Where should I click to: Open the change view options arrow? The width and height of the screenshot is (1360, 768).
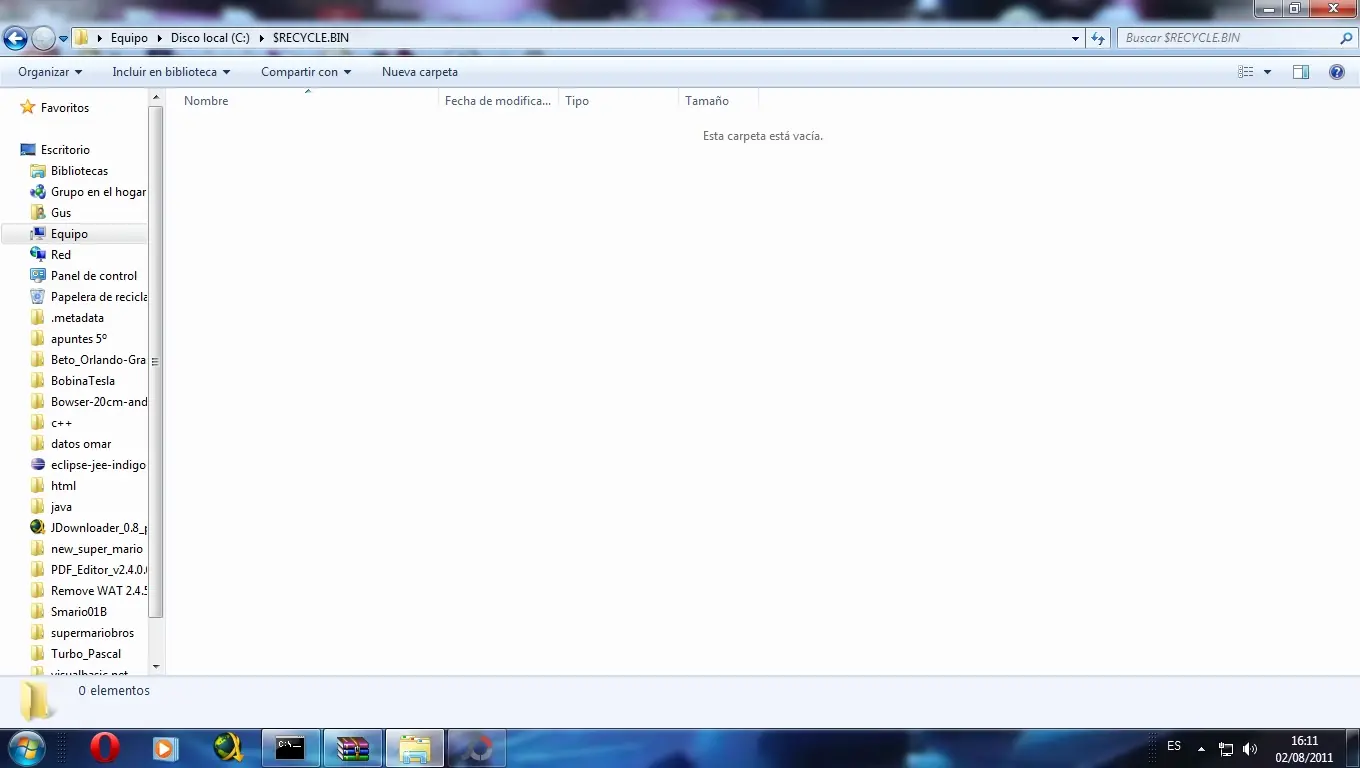(1267, 72)
